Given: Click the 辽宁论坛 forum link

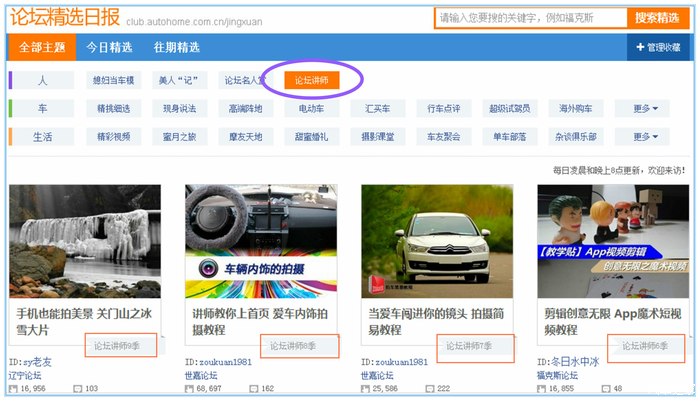Looking at the screenshot, I should click(x=29, y=375).
